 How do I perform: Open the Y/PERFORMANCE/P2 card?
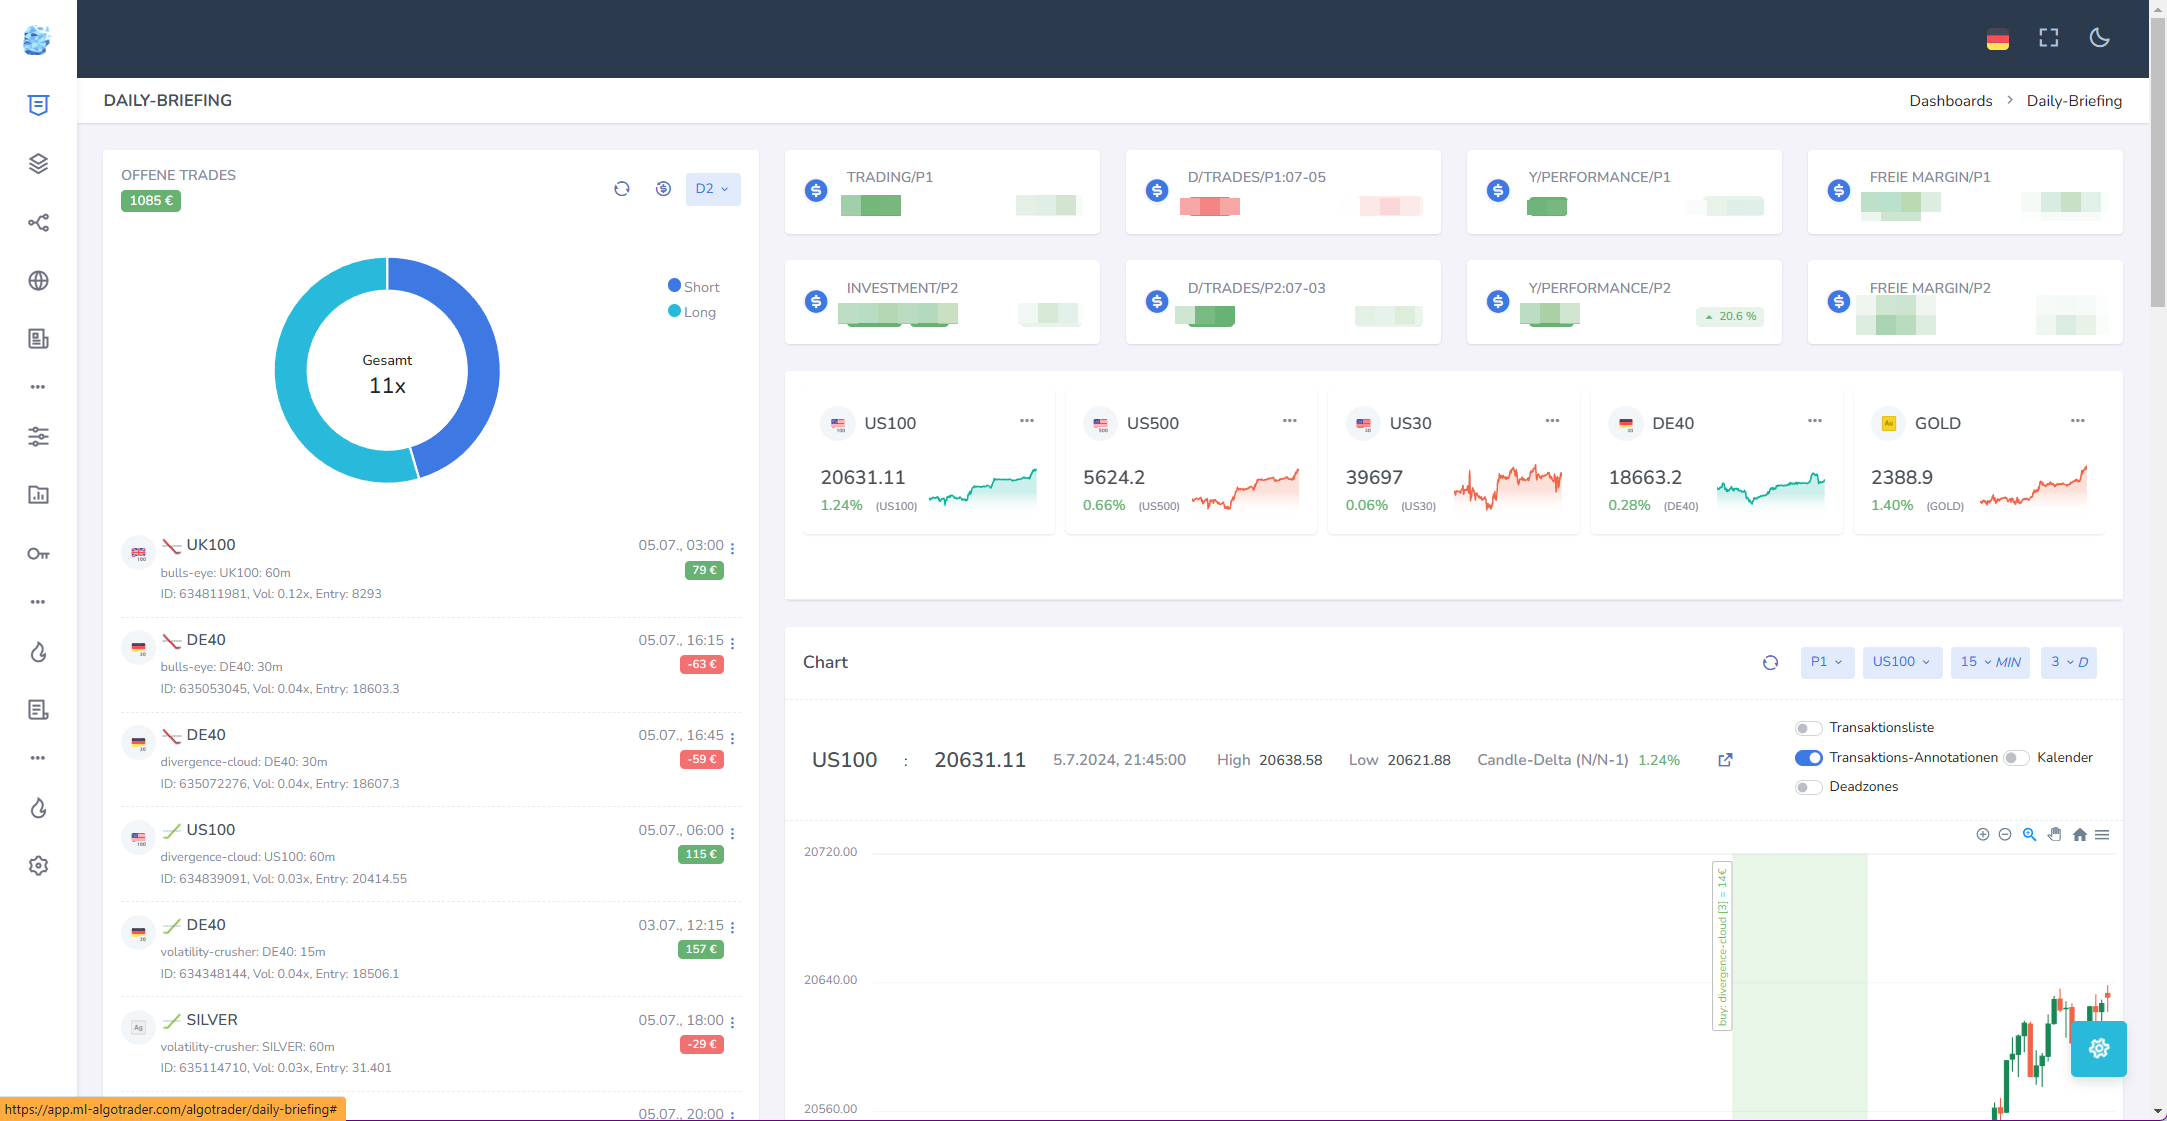pos(1624,302)
